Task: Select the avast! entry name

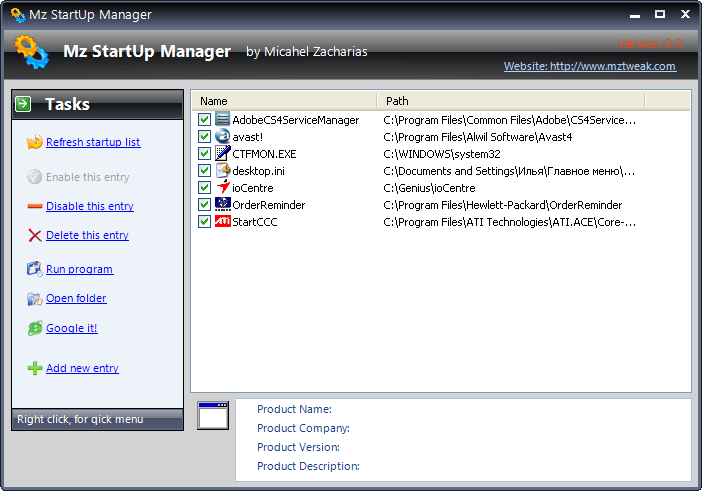Action: click(x=248, y=137)
